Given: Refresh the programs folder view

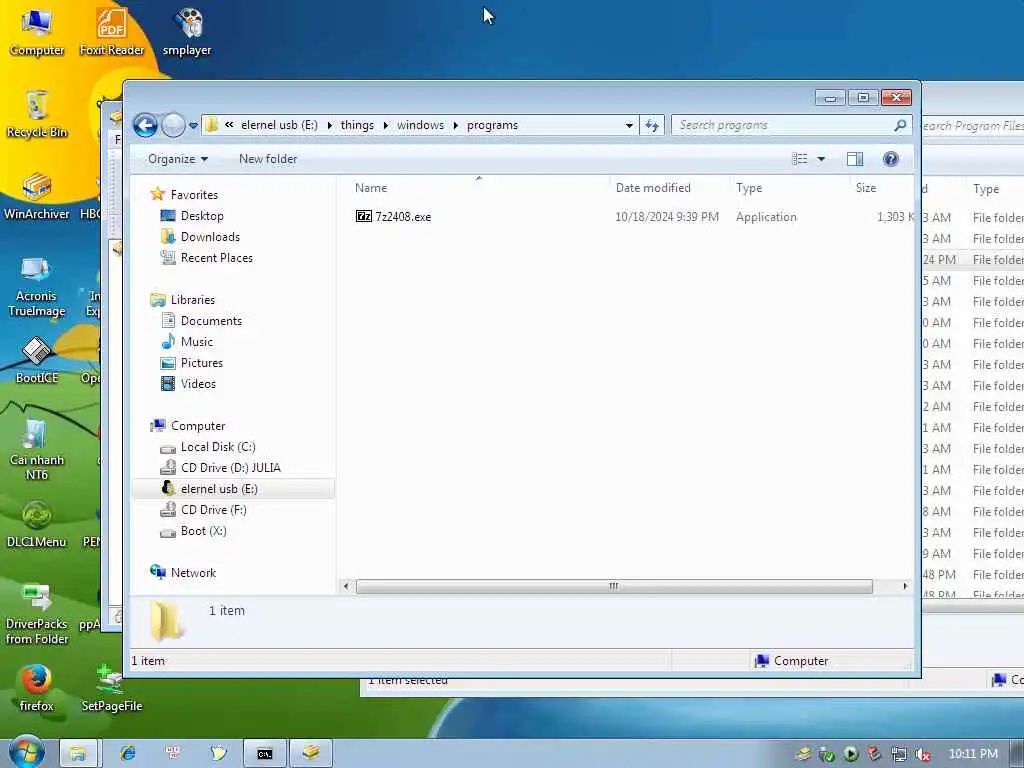Looking at the screenshot, I should click(x=652, y=125).
